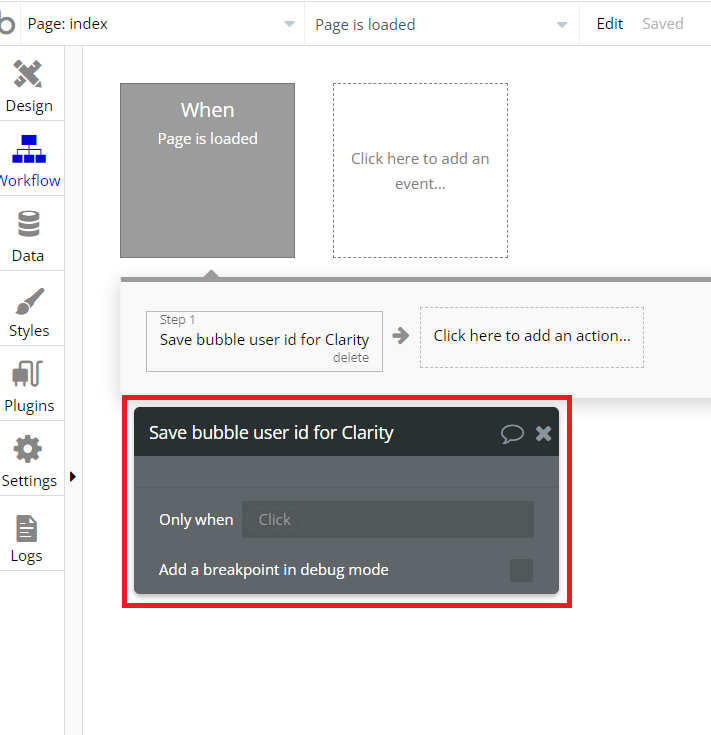The image size is (711, 735).
Task: Click here to add an action
Action: (x=532, y=338)
